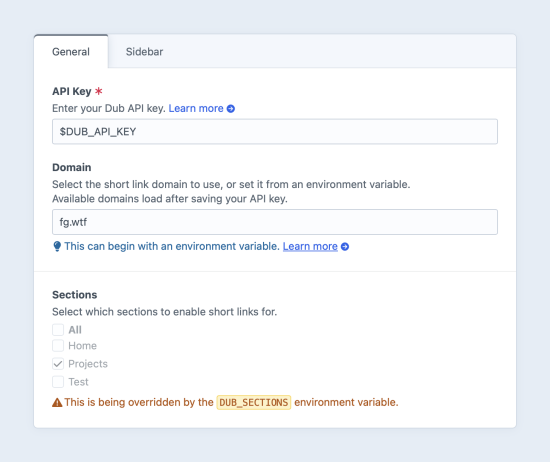The height and width of the screenshot is (462, 550).
Task: Click the API Key heading label
Action: coord(72,92)
